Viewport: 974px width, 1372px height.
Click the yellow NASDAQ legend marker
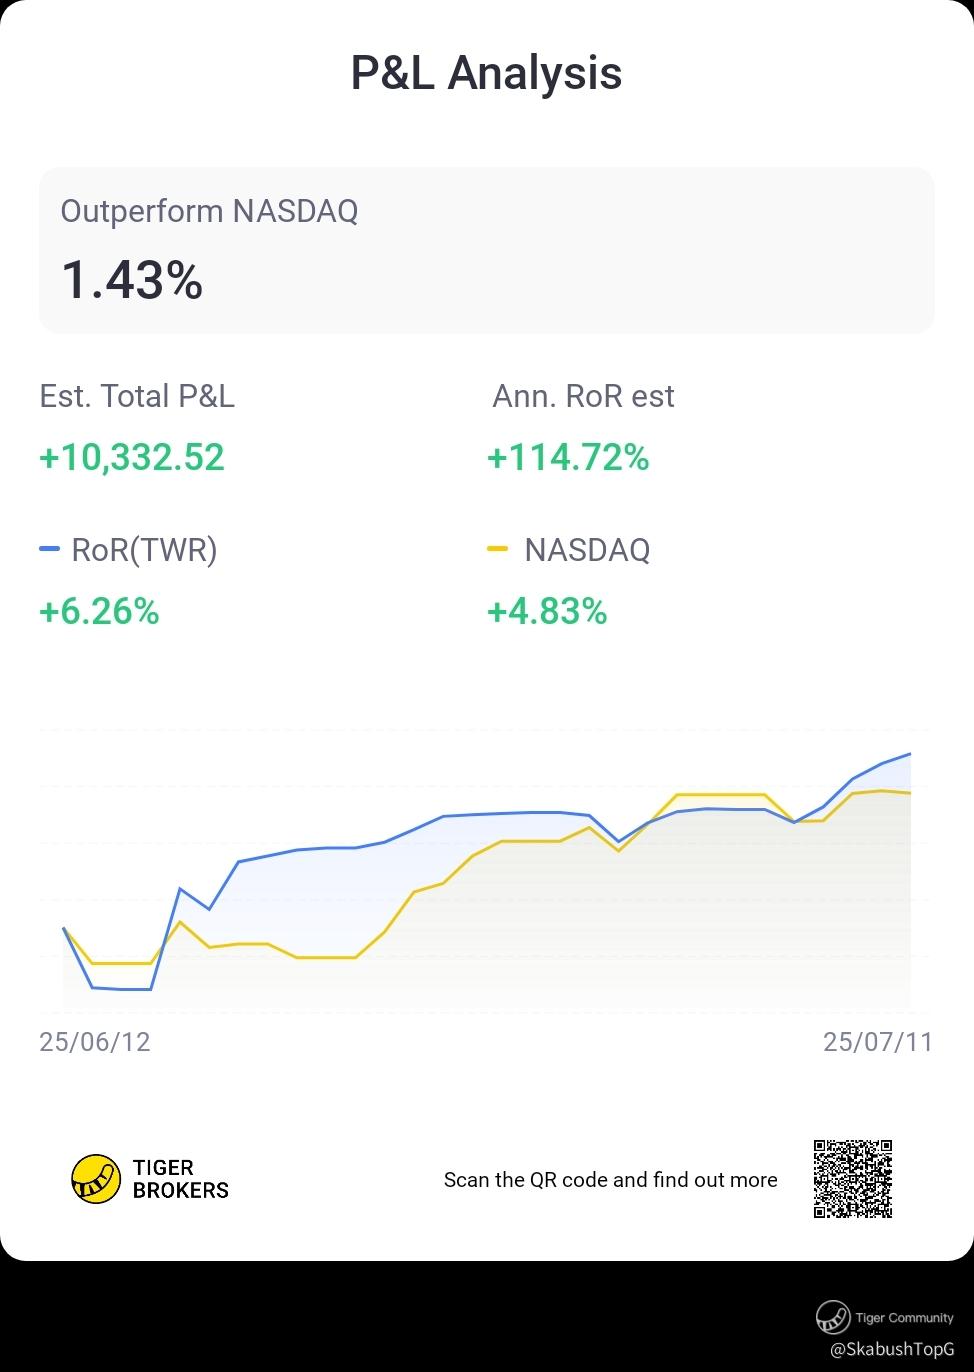497,549
